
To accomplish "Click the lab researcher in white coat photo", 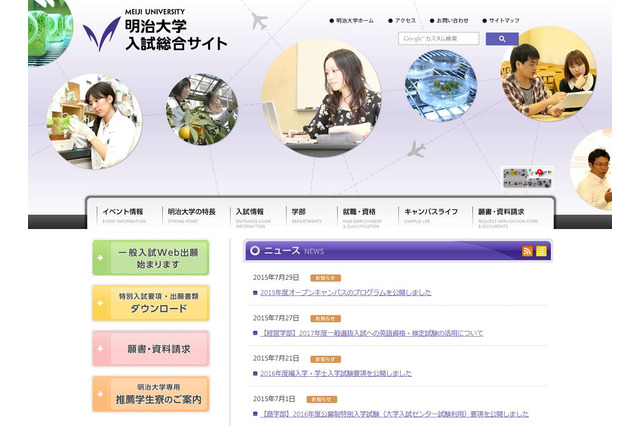I will point(95,122).
